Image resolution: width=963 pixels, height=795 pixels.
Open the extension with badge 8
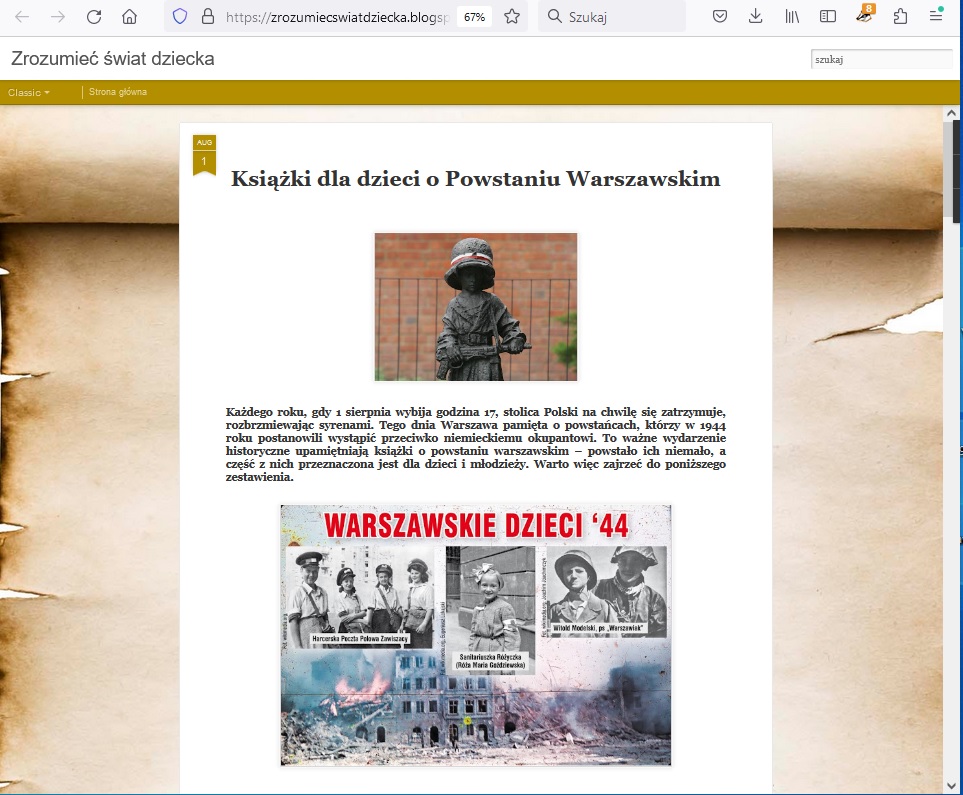click(x=865, y=15)
